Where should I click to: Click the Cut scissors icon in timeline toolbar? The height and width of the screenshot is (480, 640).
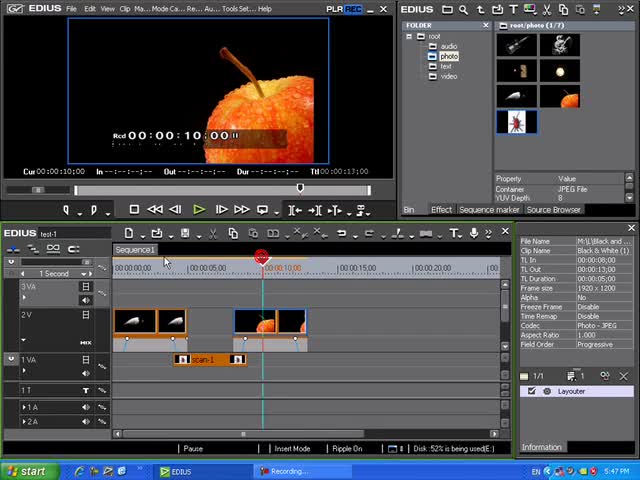point(213,233)
